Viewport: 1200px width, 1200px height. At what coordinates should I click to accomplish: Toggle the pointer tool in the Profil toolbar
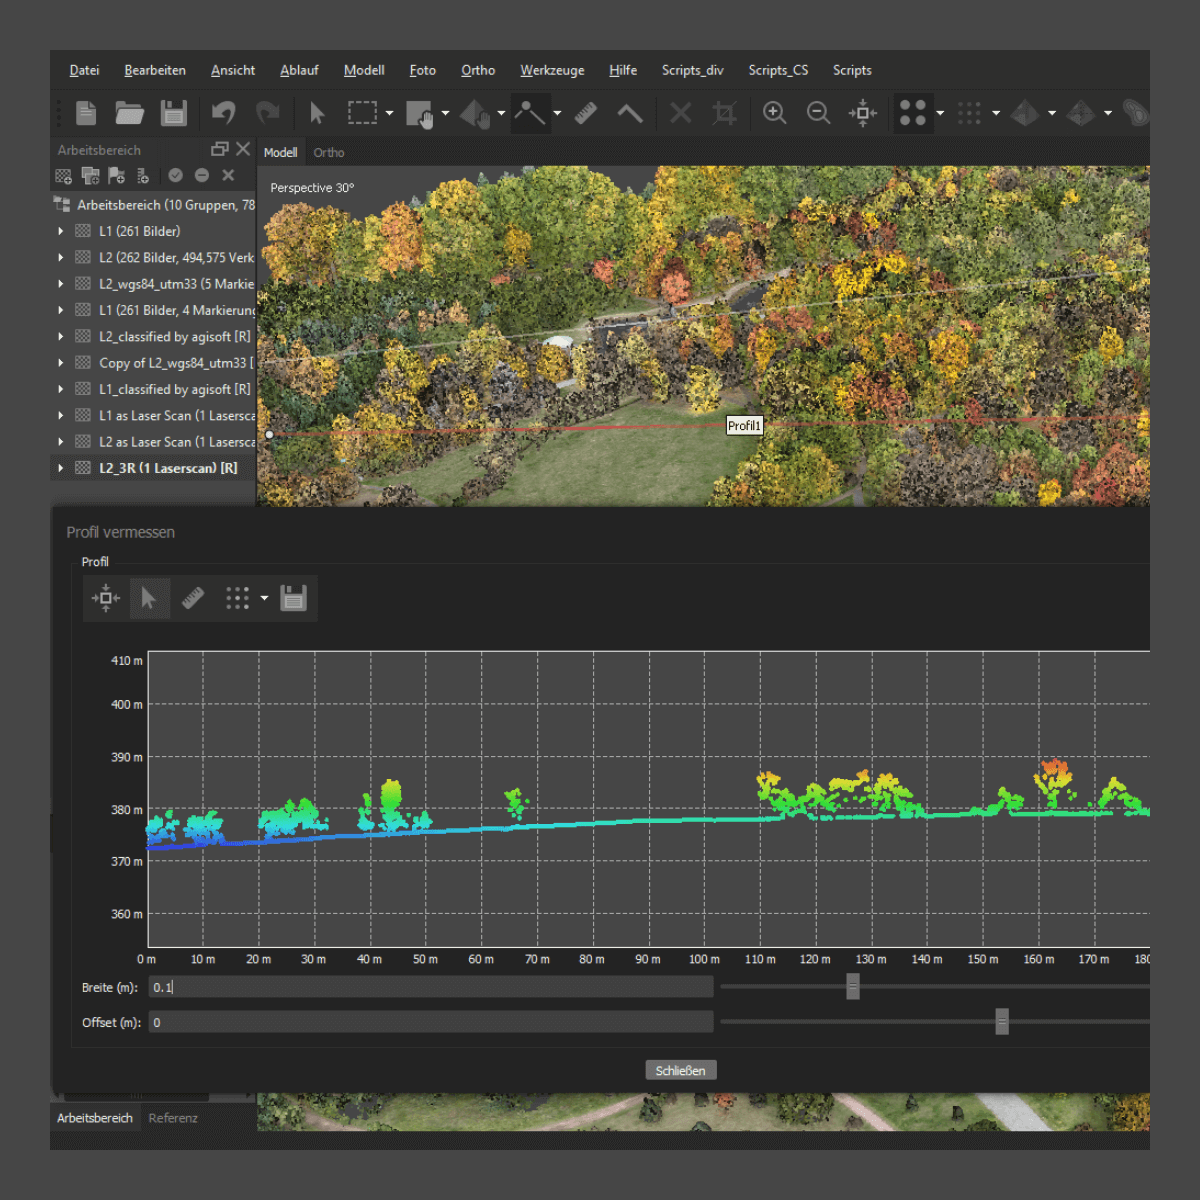(x=149, y=599)
